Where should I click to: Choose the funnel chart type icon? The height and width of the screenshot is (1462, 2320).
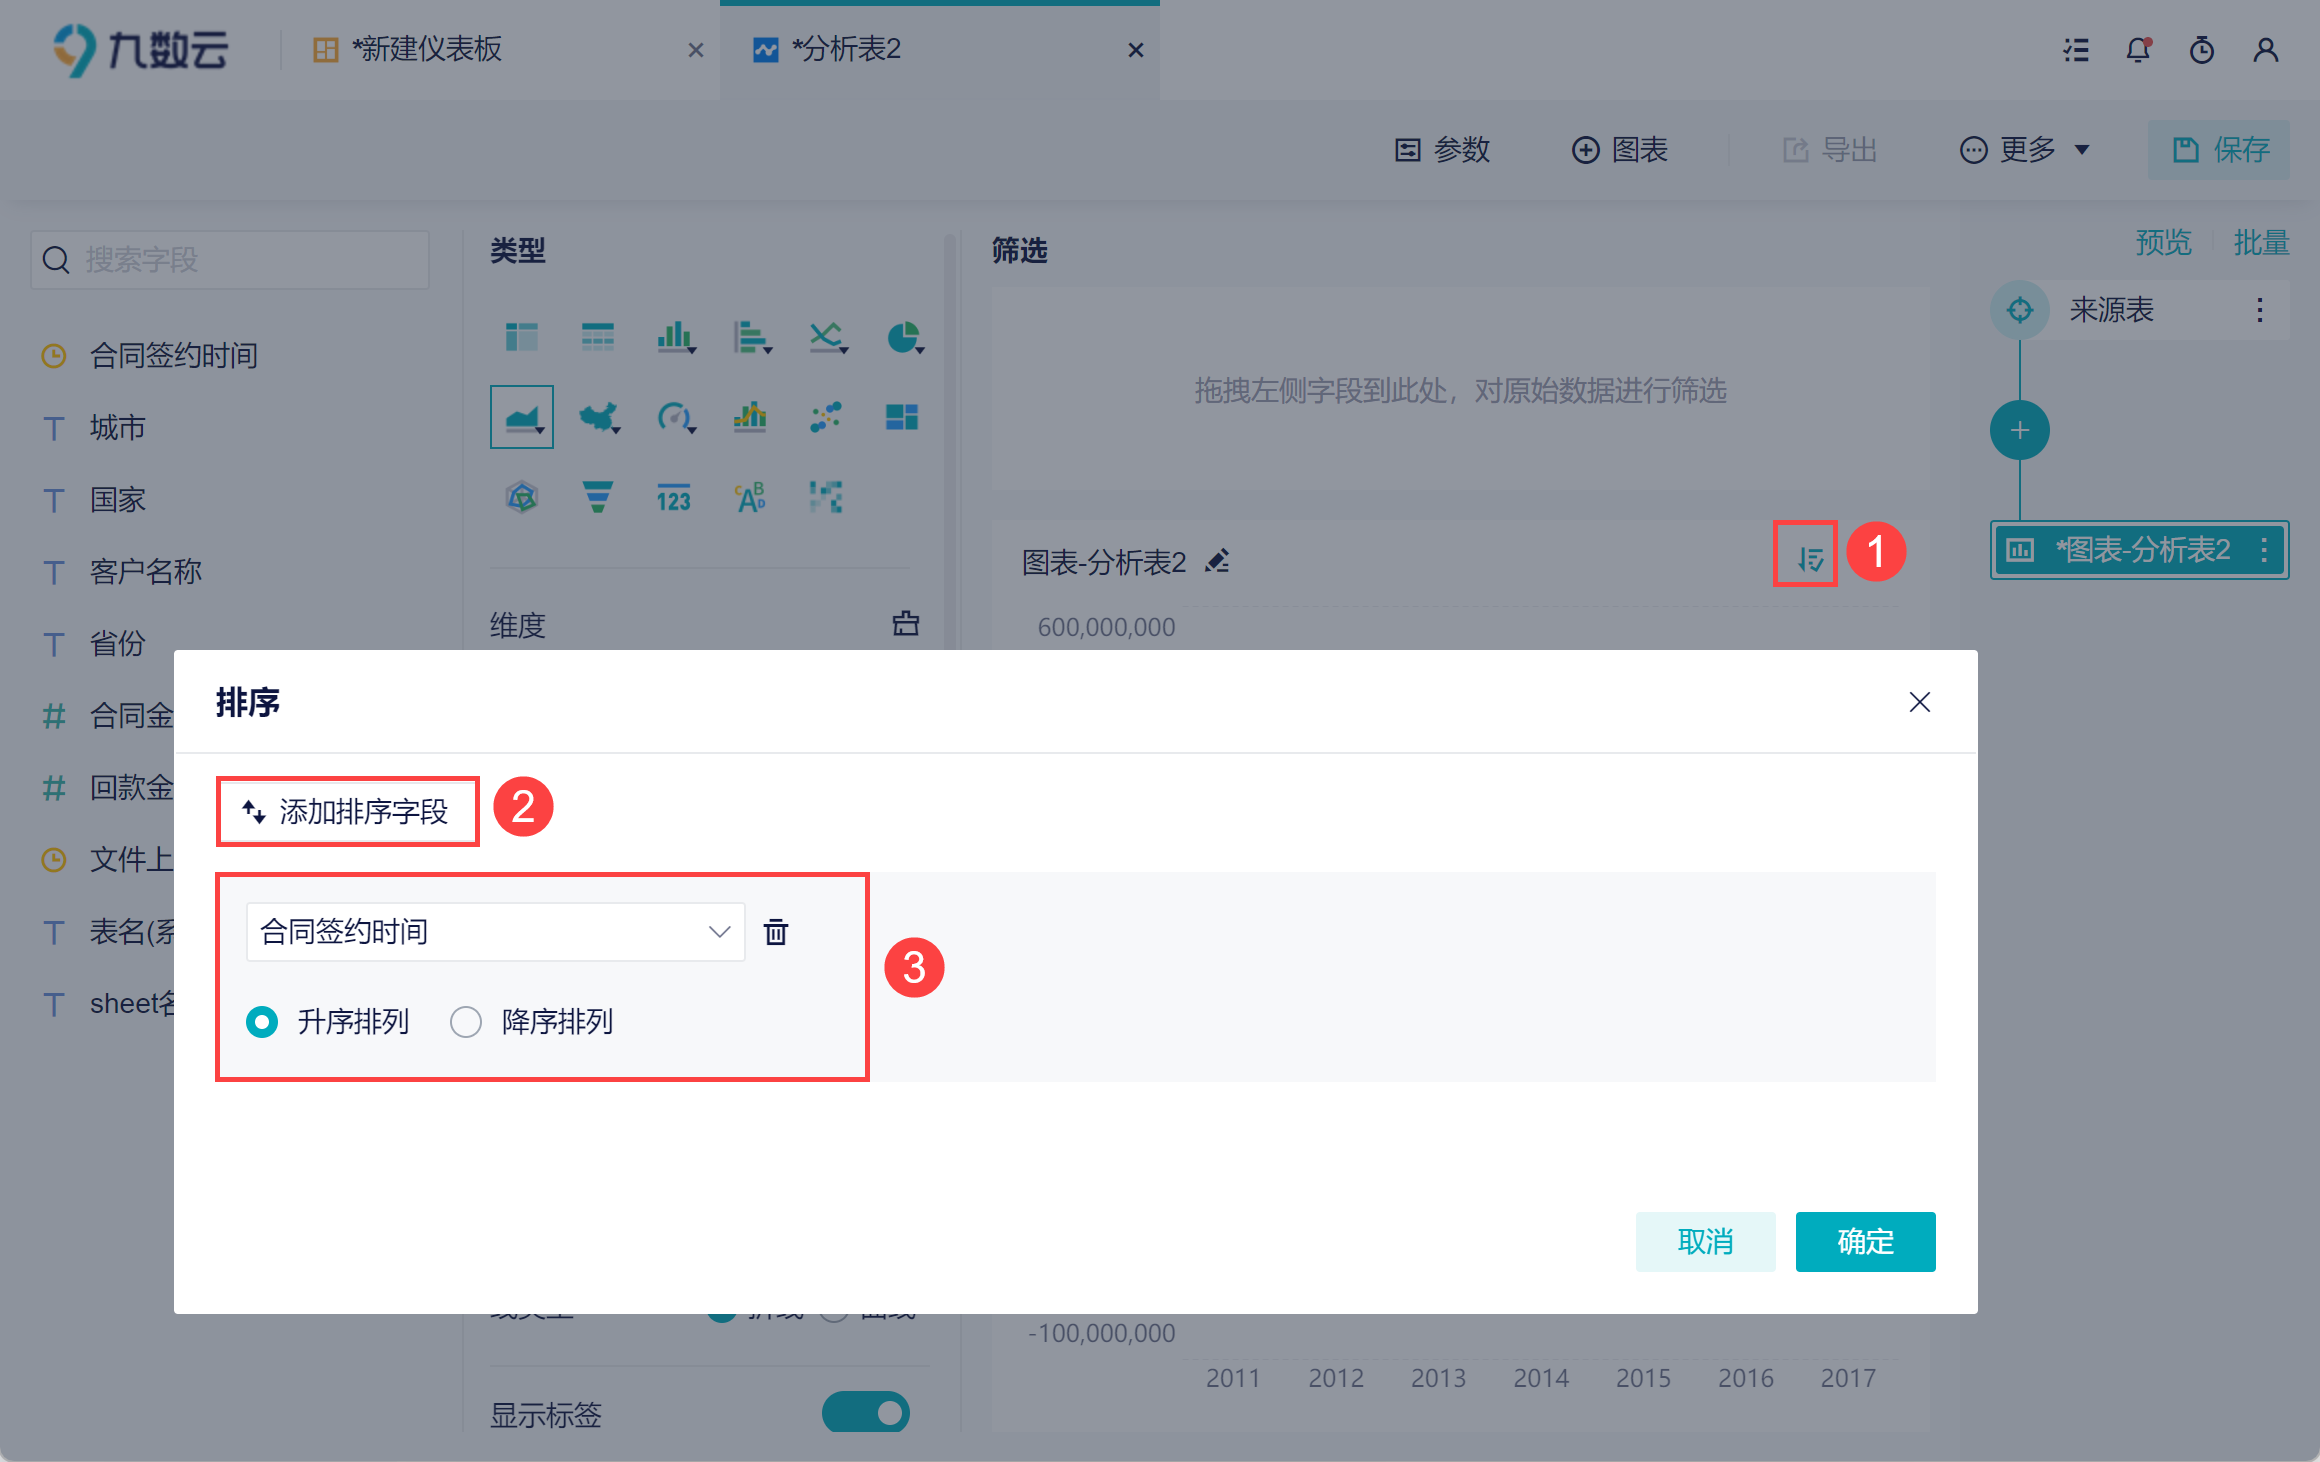(597, 496)
